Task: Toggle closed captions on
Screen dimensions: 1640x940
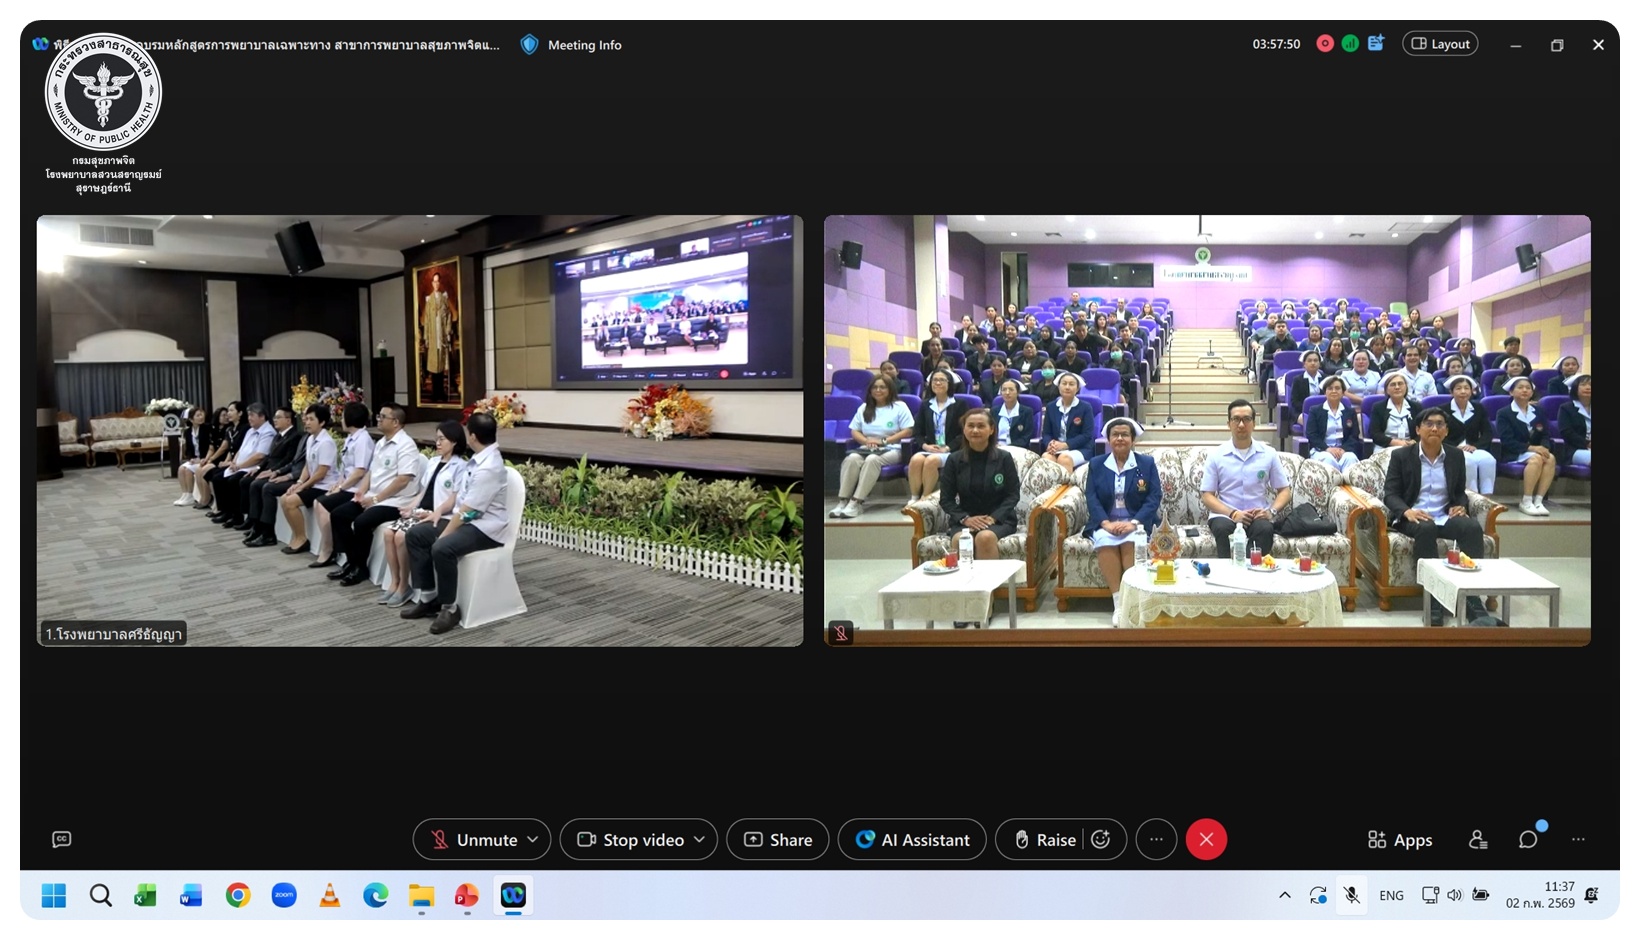Action: [62, 840]
